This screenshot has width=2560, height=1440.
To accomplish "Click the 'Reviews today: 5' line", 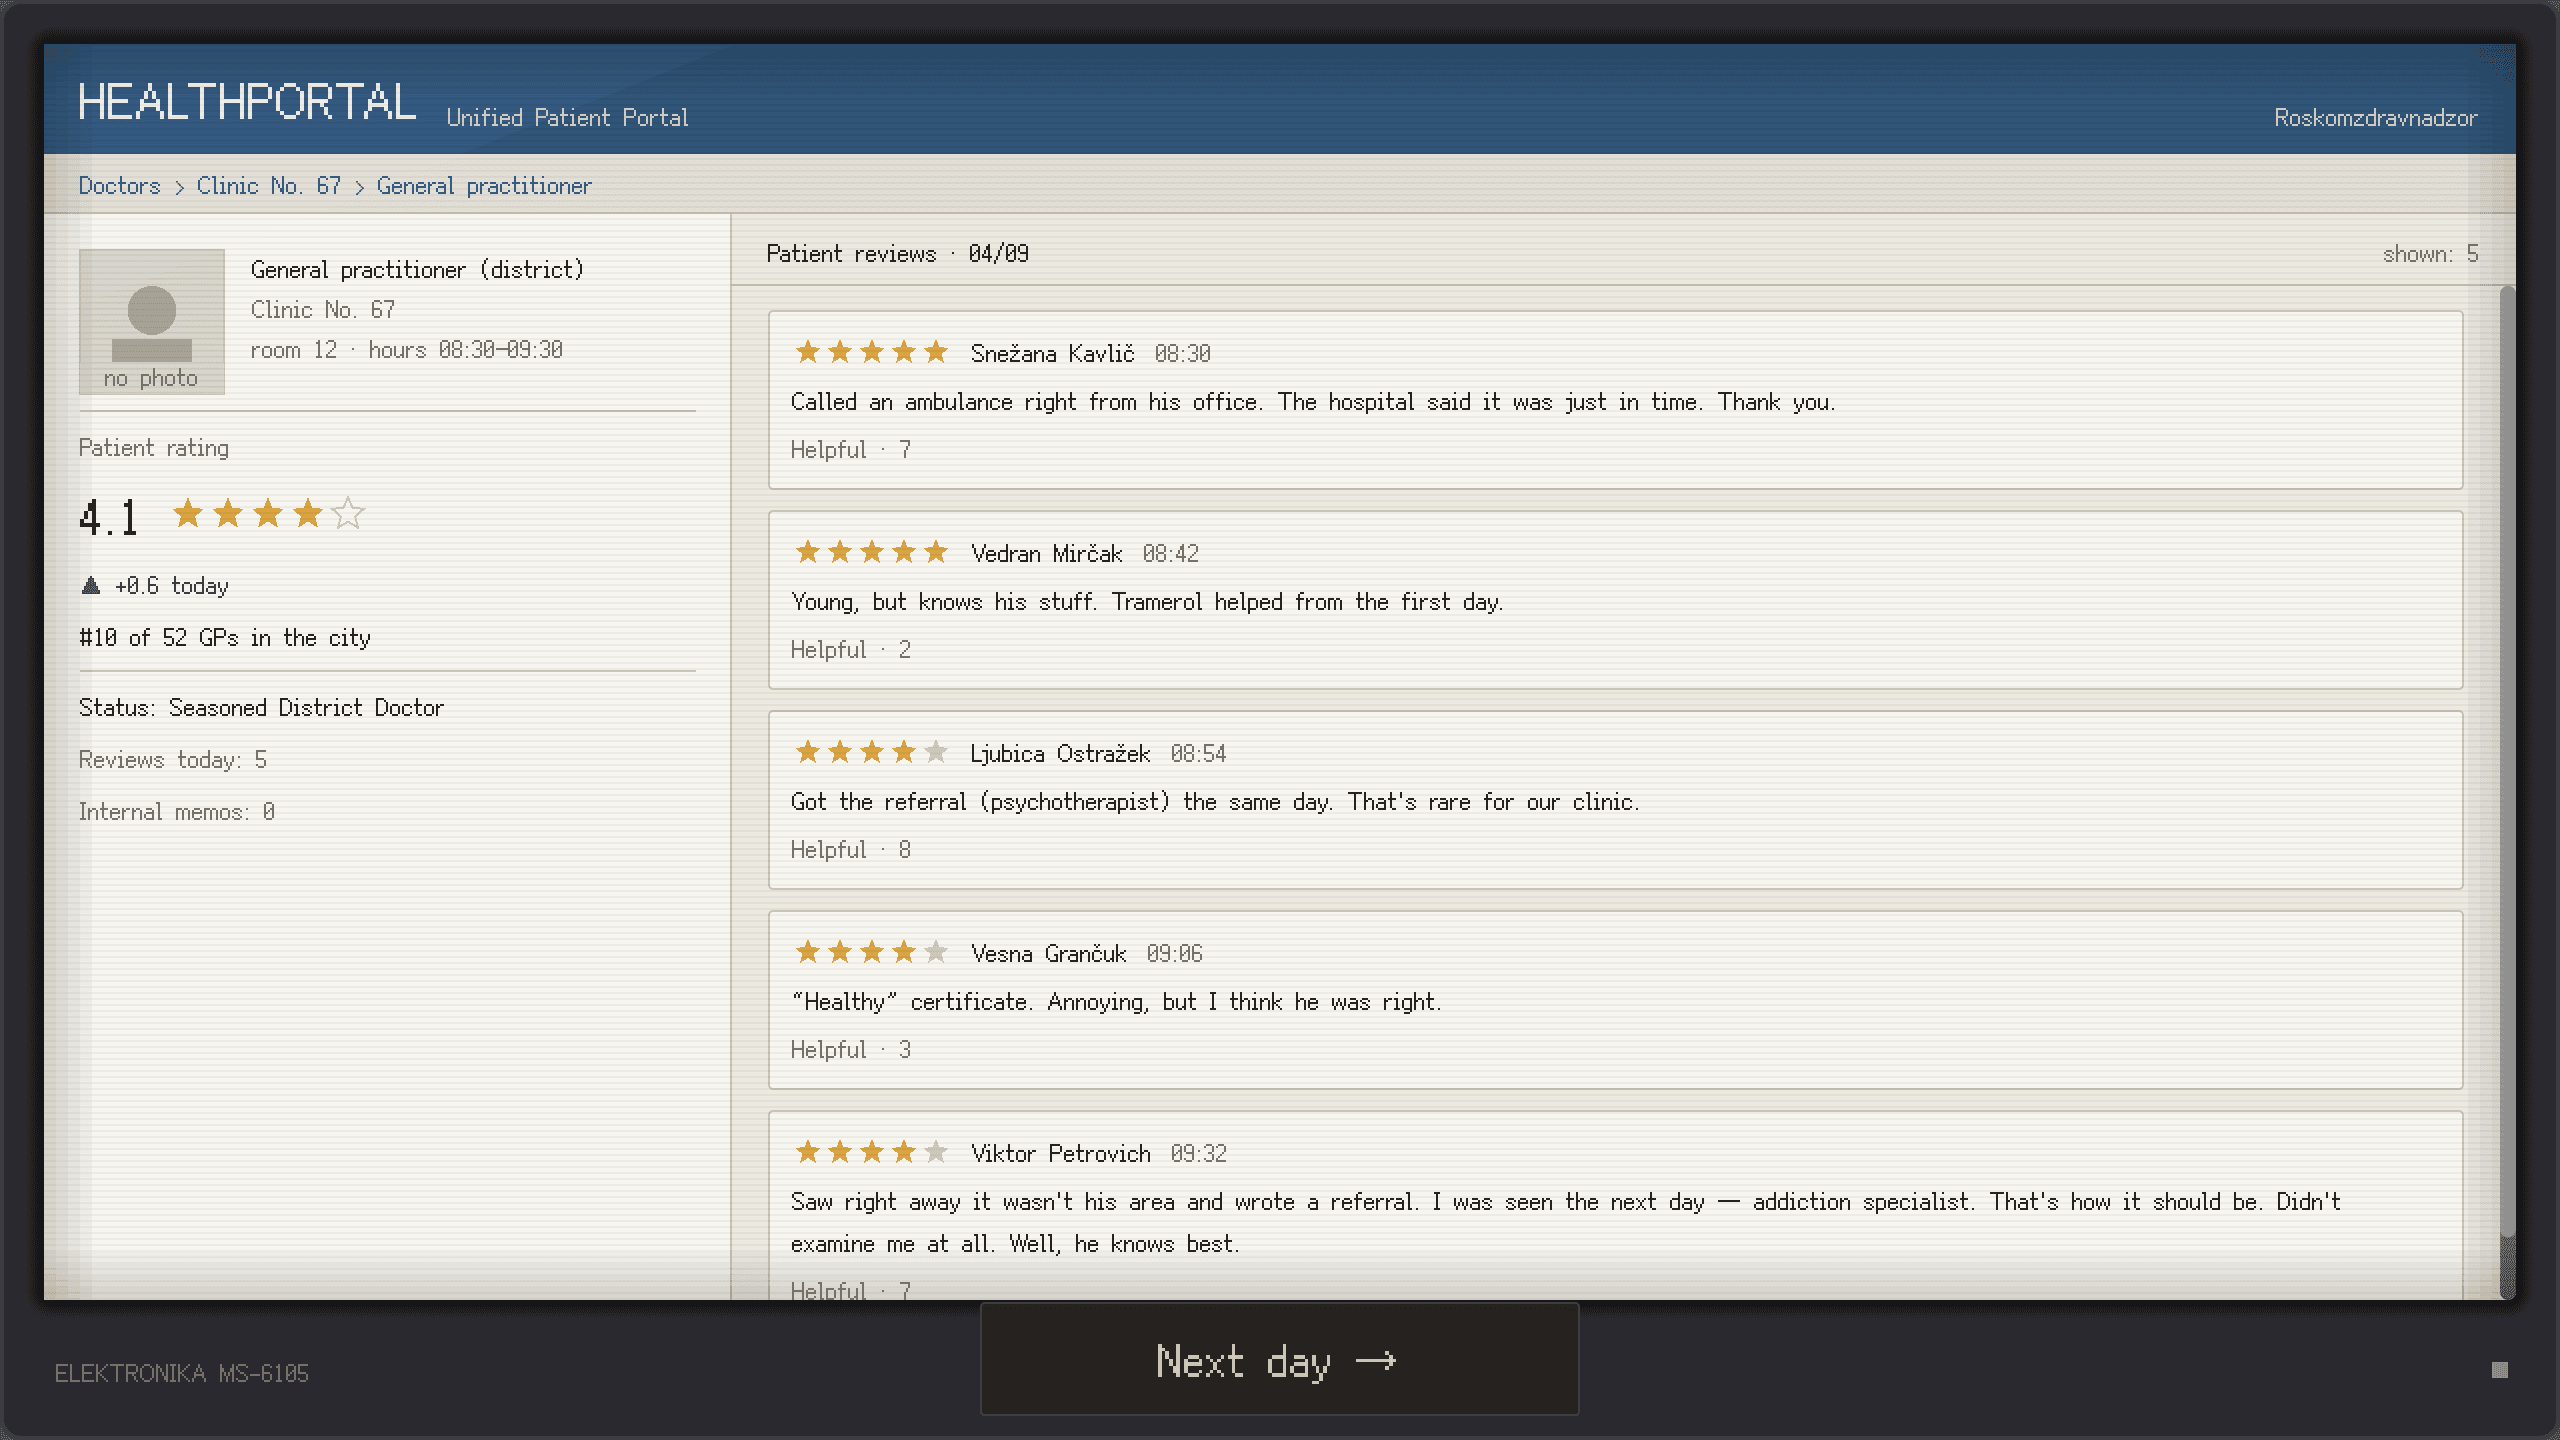I will [173, 760].
